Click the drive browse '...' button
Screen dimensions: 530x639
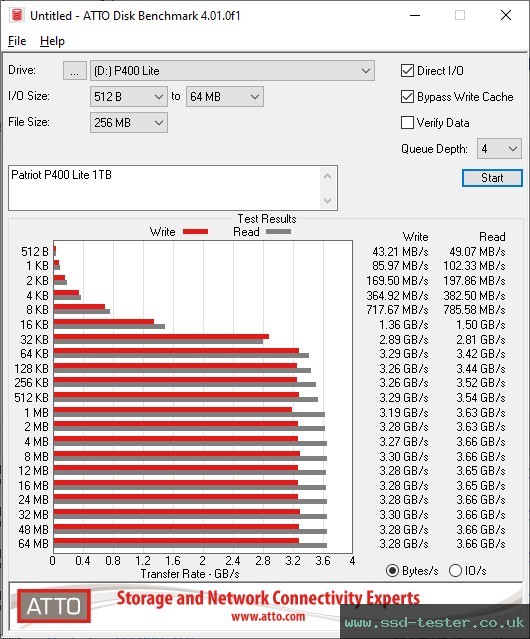75,71
